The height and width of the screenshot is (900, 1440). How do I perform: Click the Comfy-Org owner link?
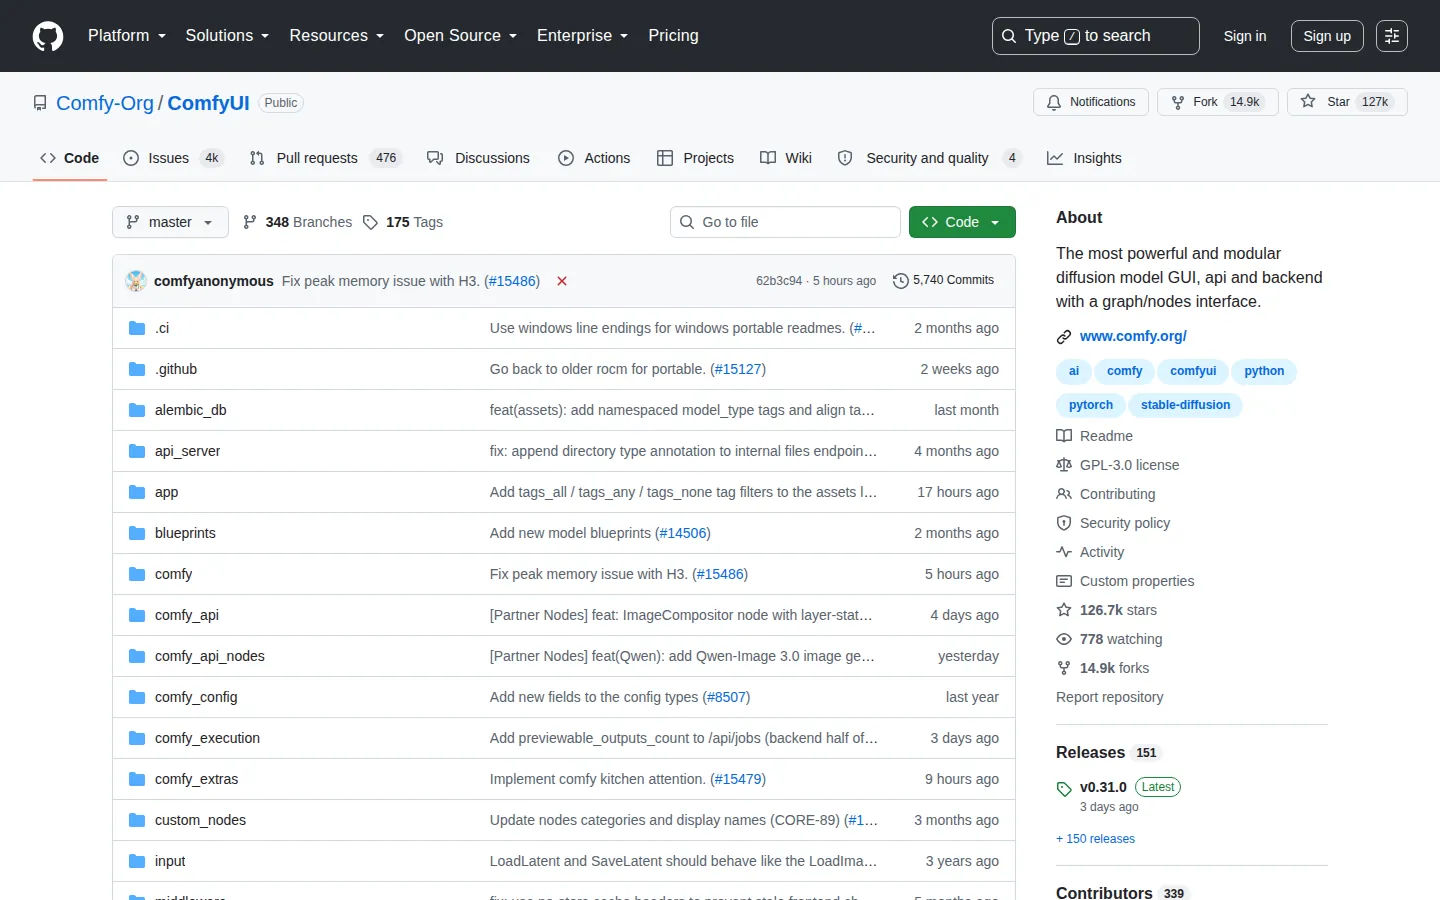coord(105,103)
